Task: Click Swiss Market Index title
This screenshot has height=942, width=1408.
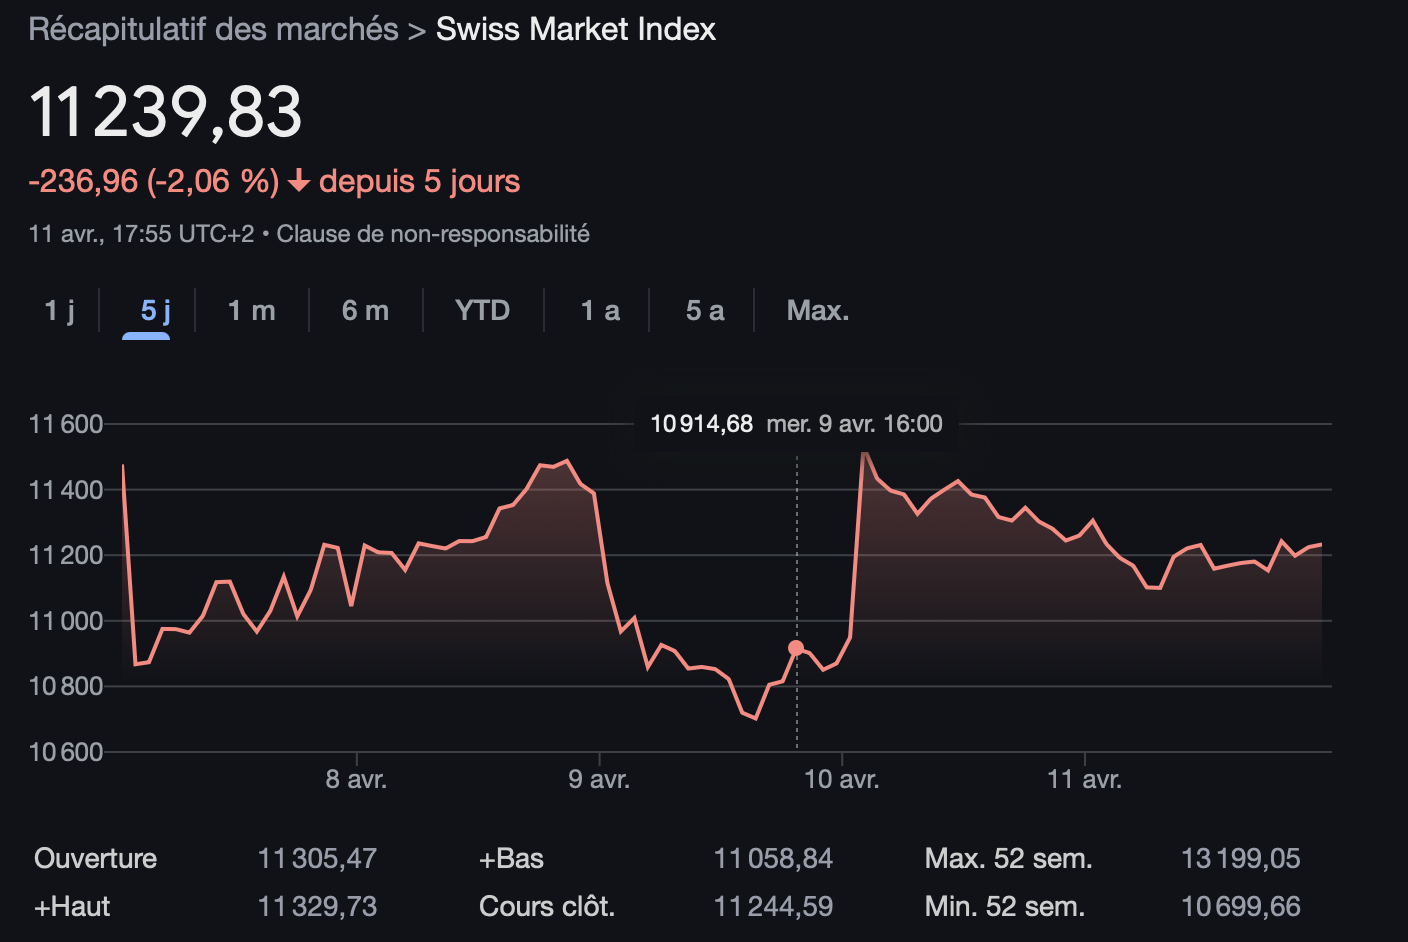Action: [576, 29]
